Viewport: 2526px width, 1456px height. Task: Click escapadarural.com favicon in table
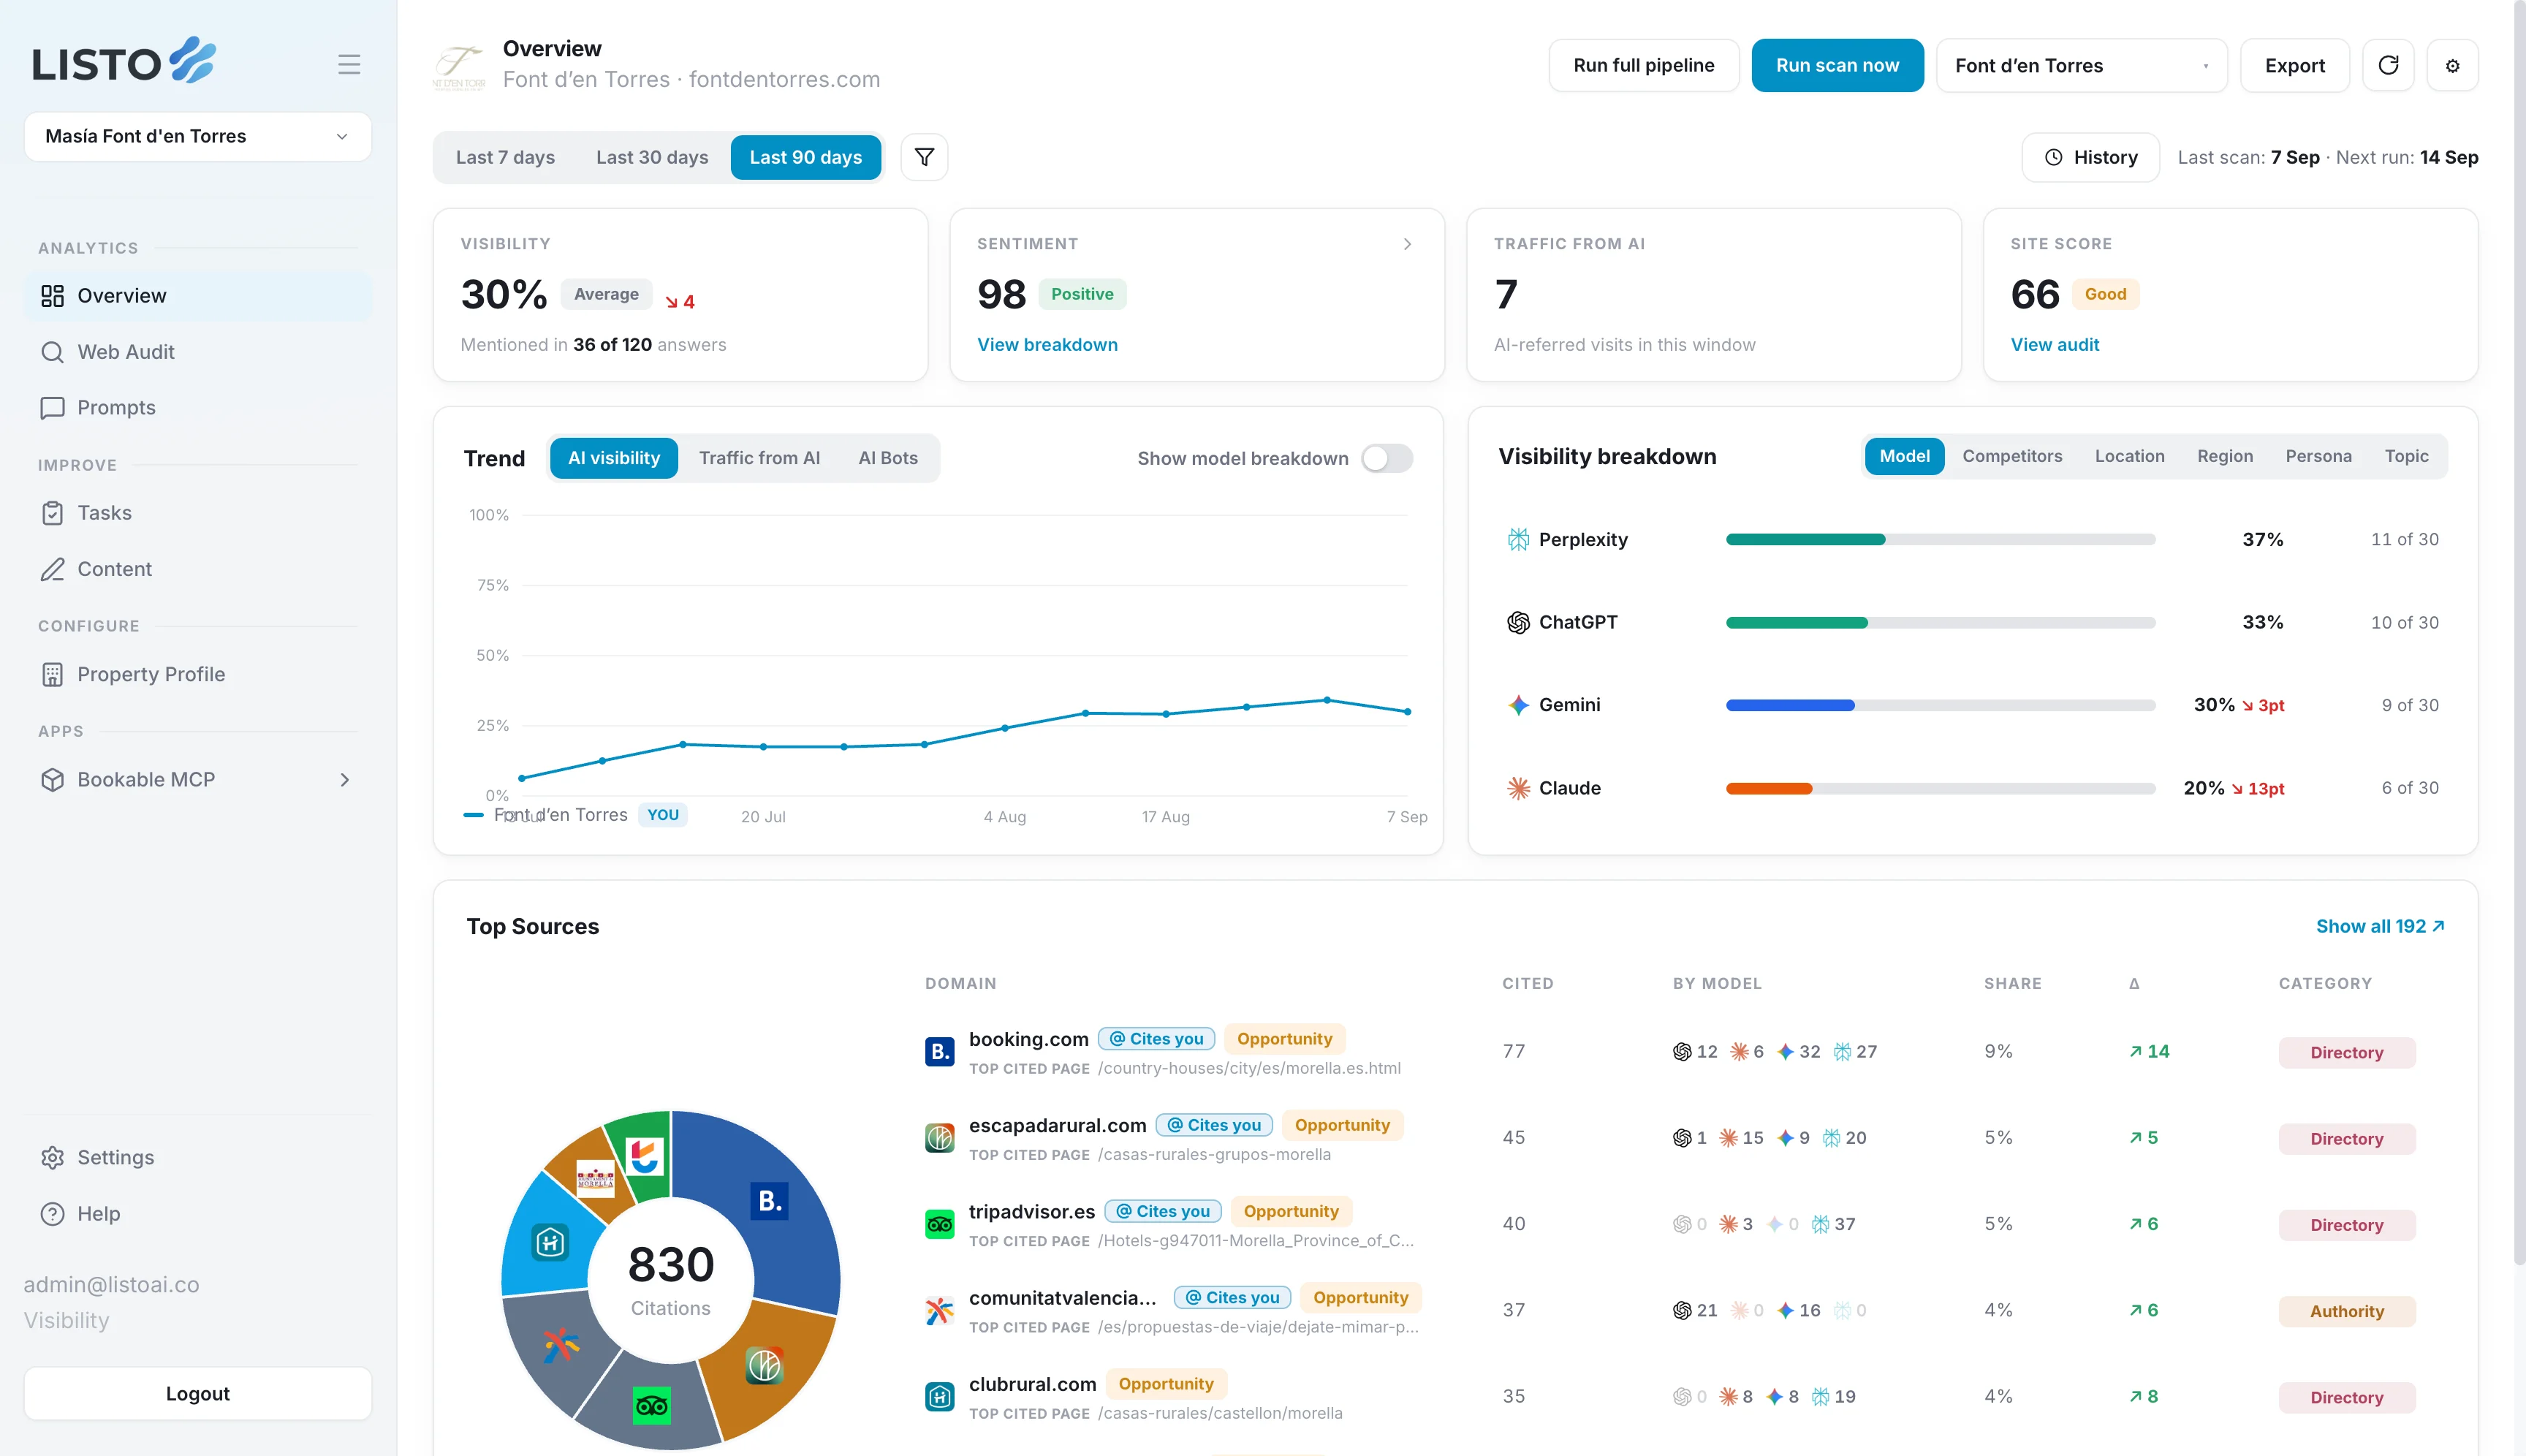click(939, 1137)
